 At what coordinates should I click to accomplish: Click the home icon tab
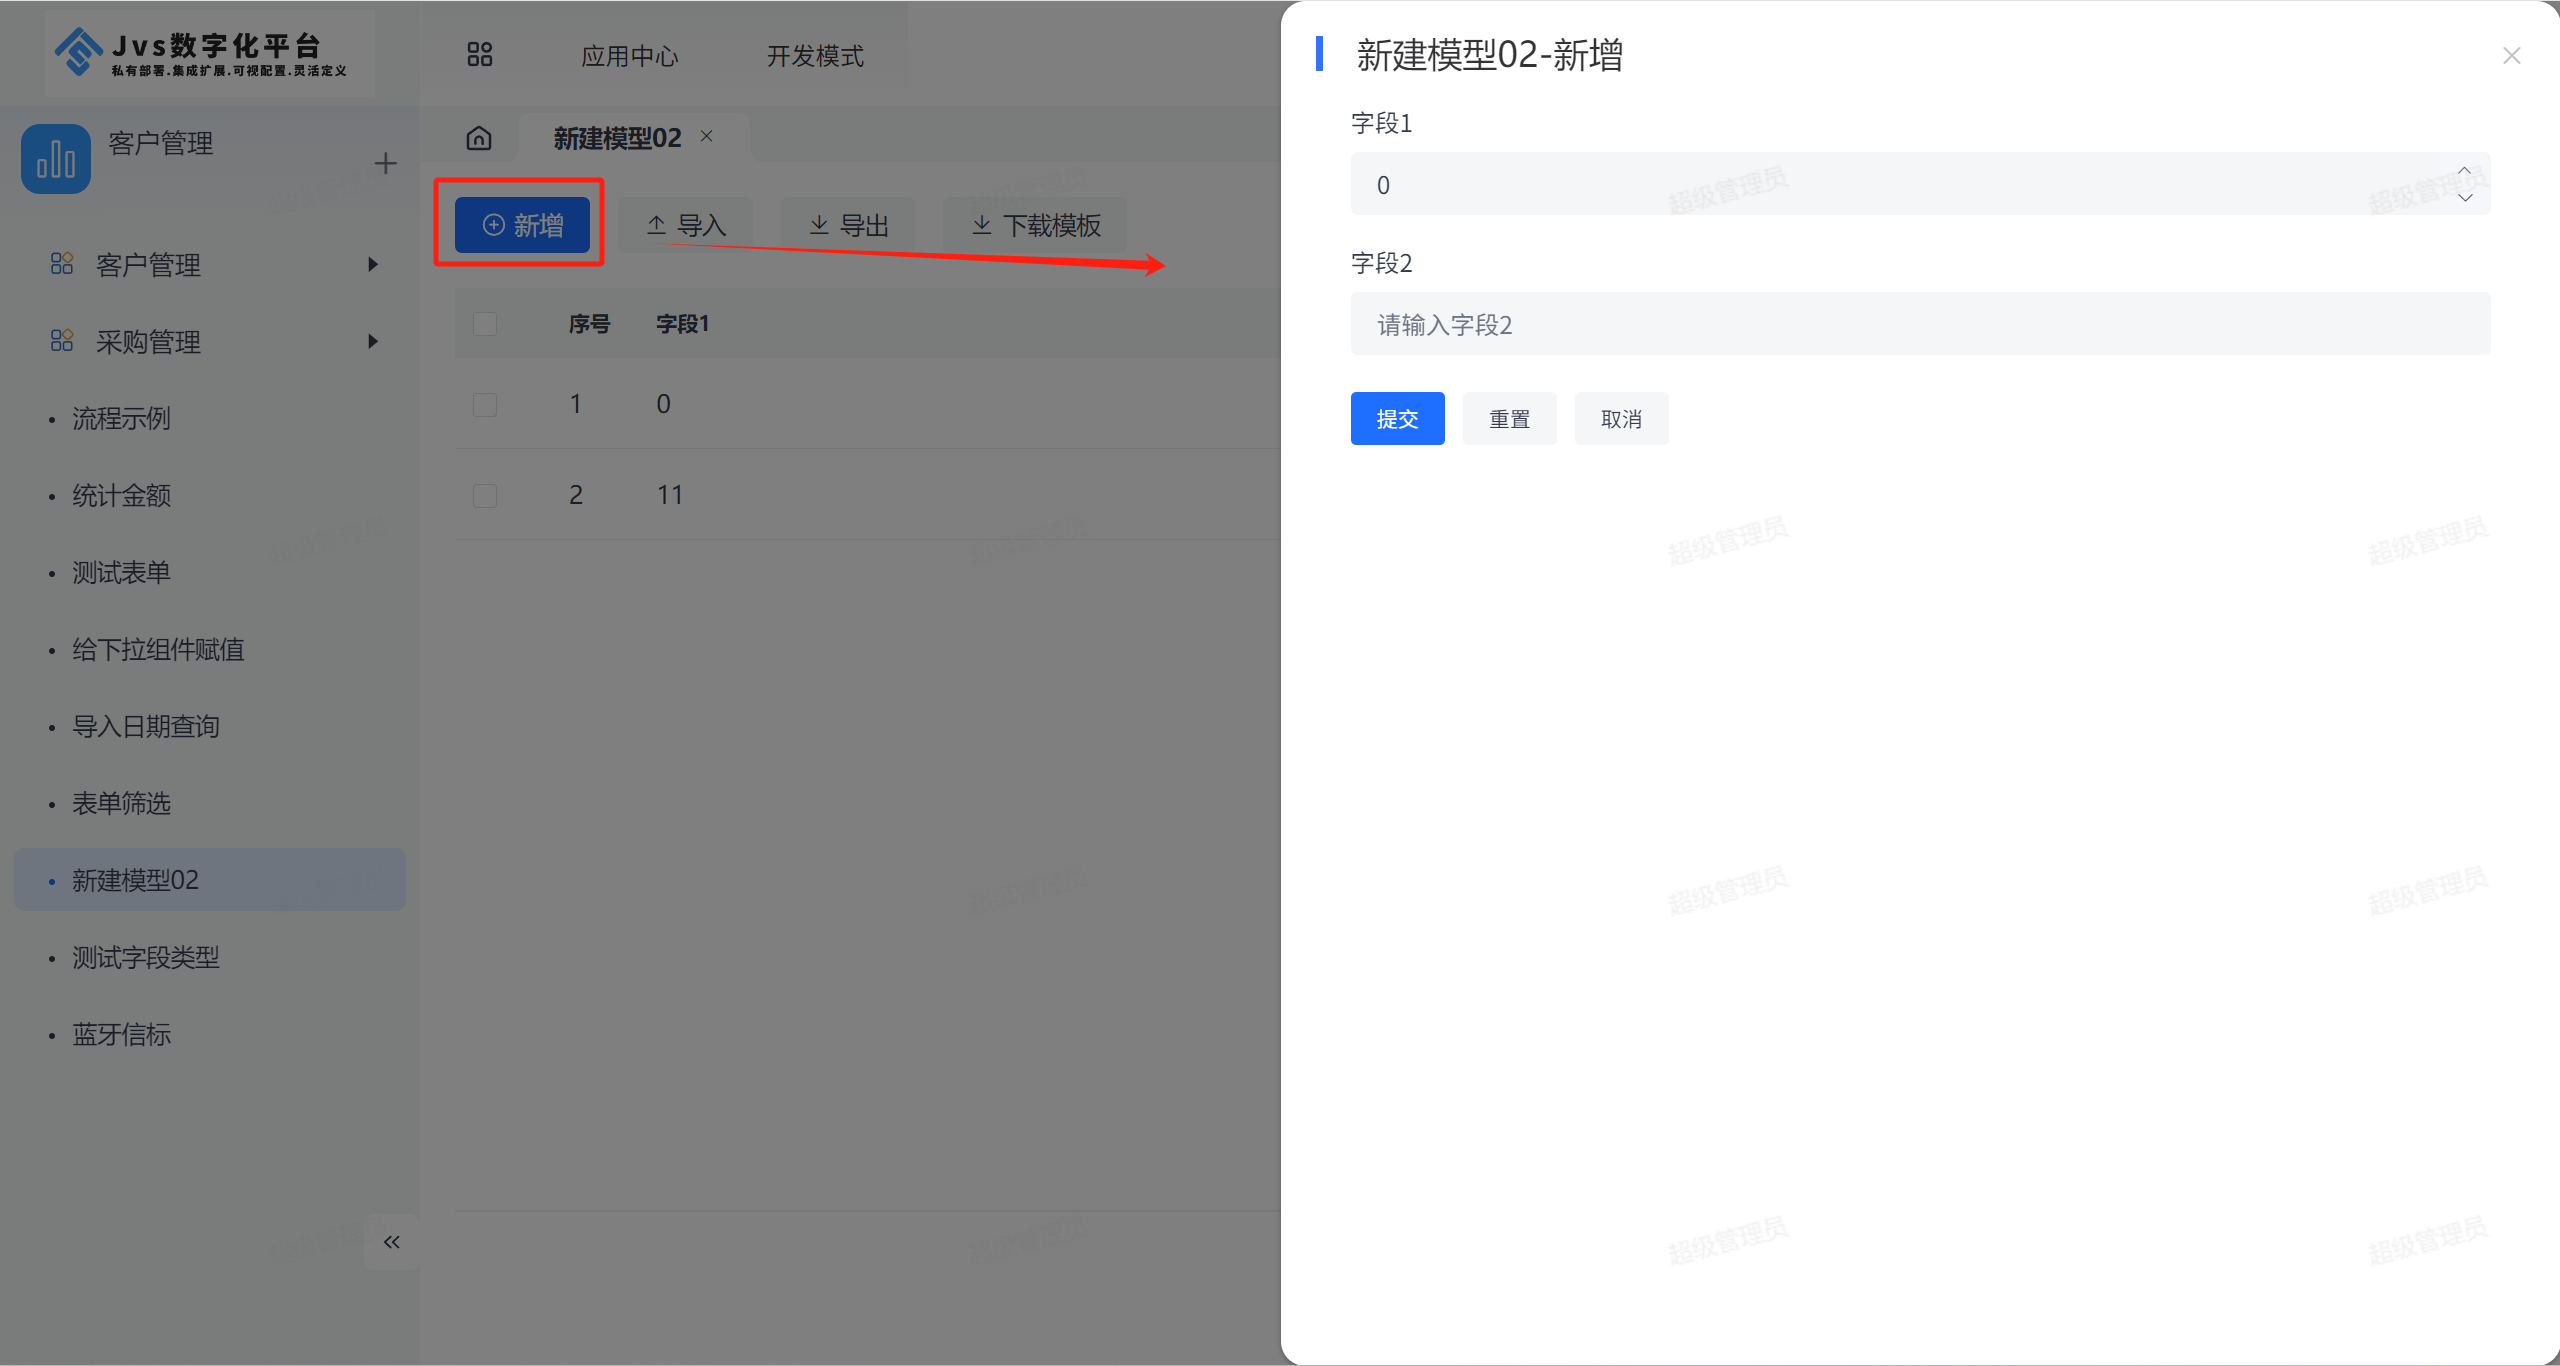tap(479, 138)
